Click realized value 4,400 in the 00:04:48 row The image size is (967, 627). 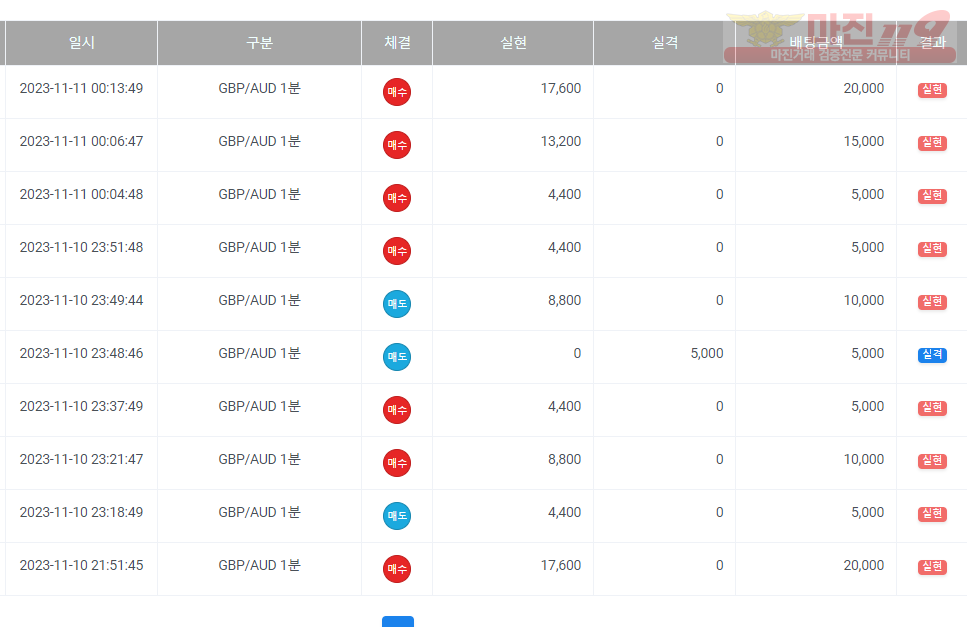pyautogui.click(x=564, y=194)
